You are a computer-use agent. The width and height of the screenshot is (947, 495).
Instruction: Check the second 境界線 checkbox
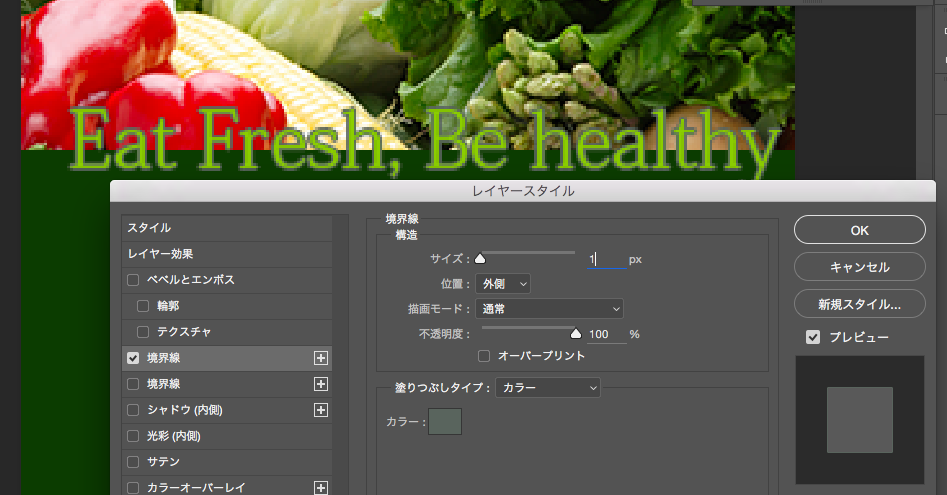tap(133, 384)
